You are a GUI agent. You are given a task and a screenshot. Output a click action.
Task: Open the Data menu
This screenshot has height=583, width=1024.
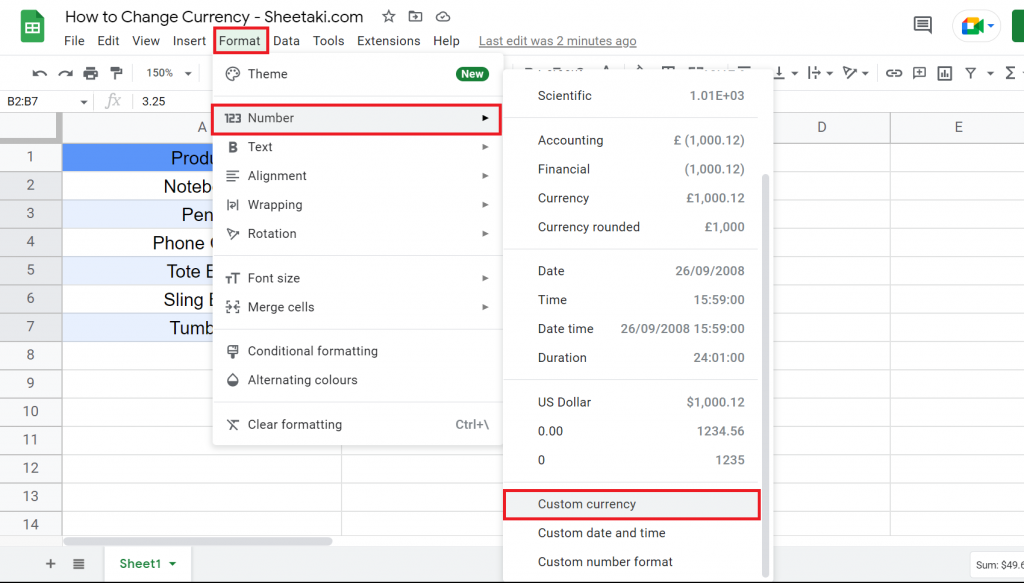(x=286, y=41)
